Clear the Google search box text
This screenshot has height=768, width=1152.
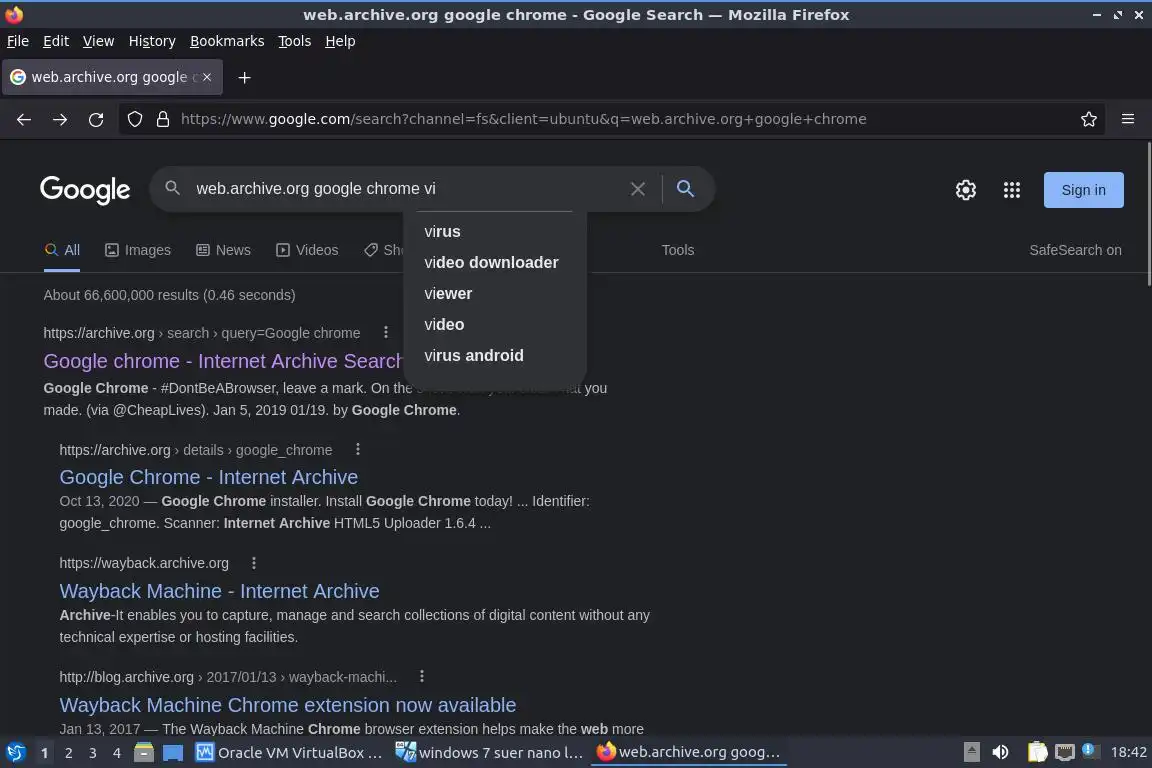pyautogui.click(x=638, y=189)
